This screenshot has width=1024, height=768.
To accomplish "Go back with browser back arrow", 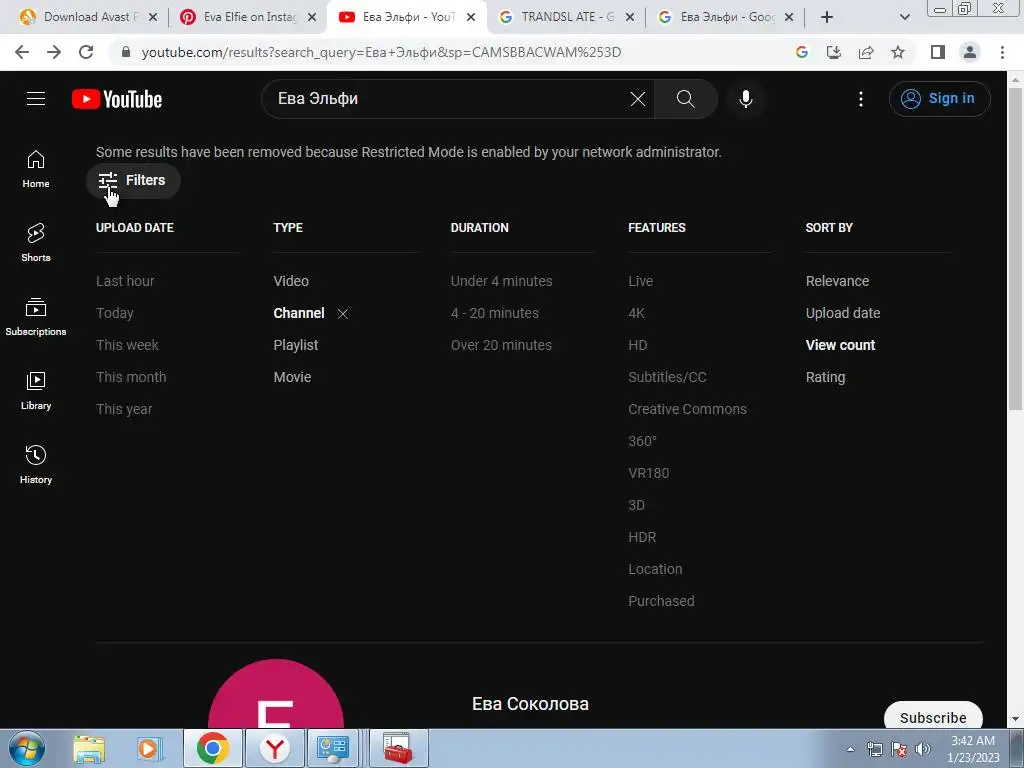I will (22, 52).
